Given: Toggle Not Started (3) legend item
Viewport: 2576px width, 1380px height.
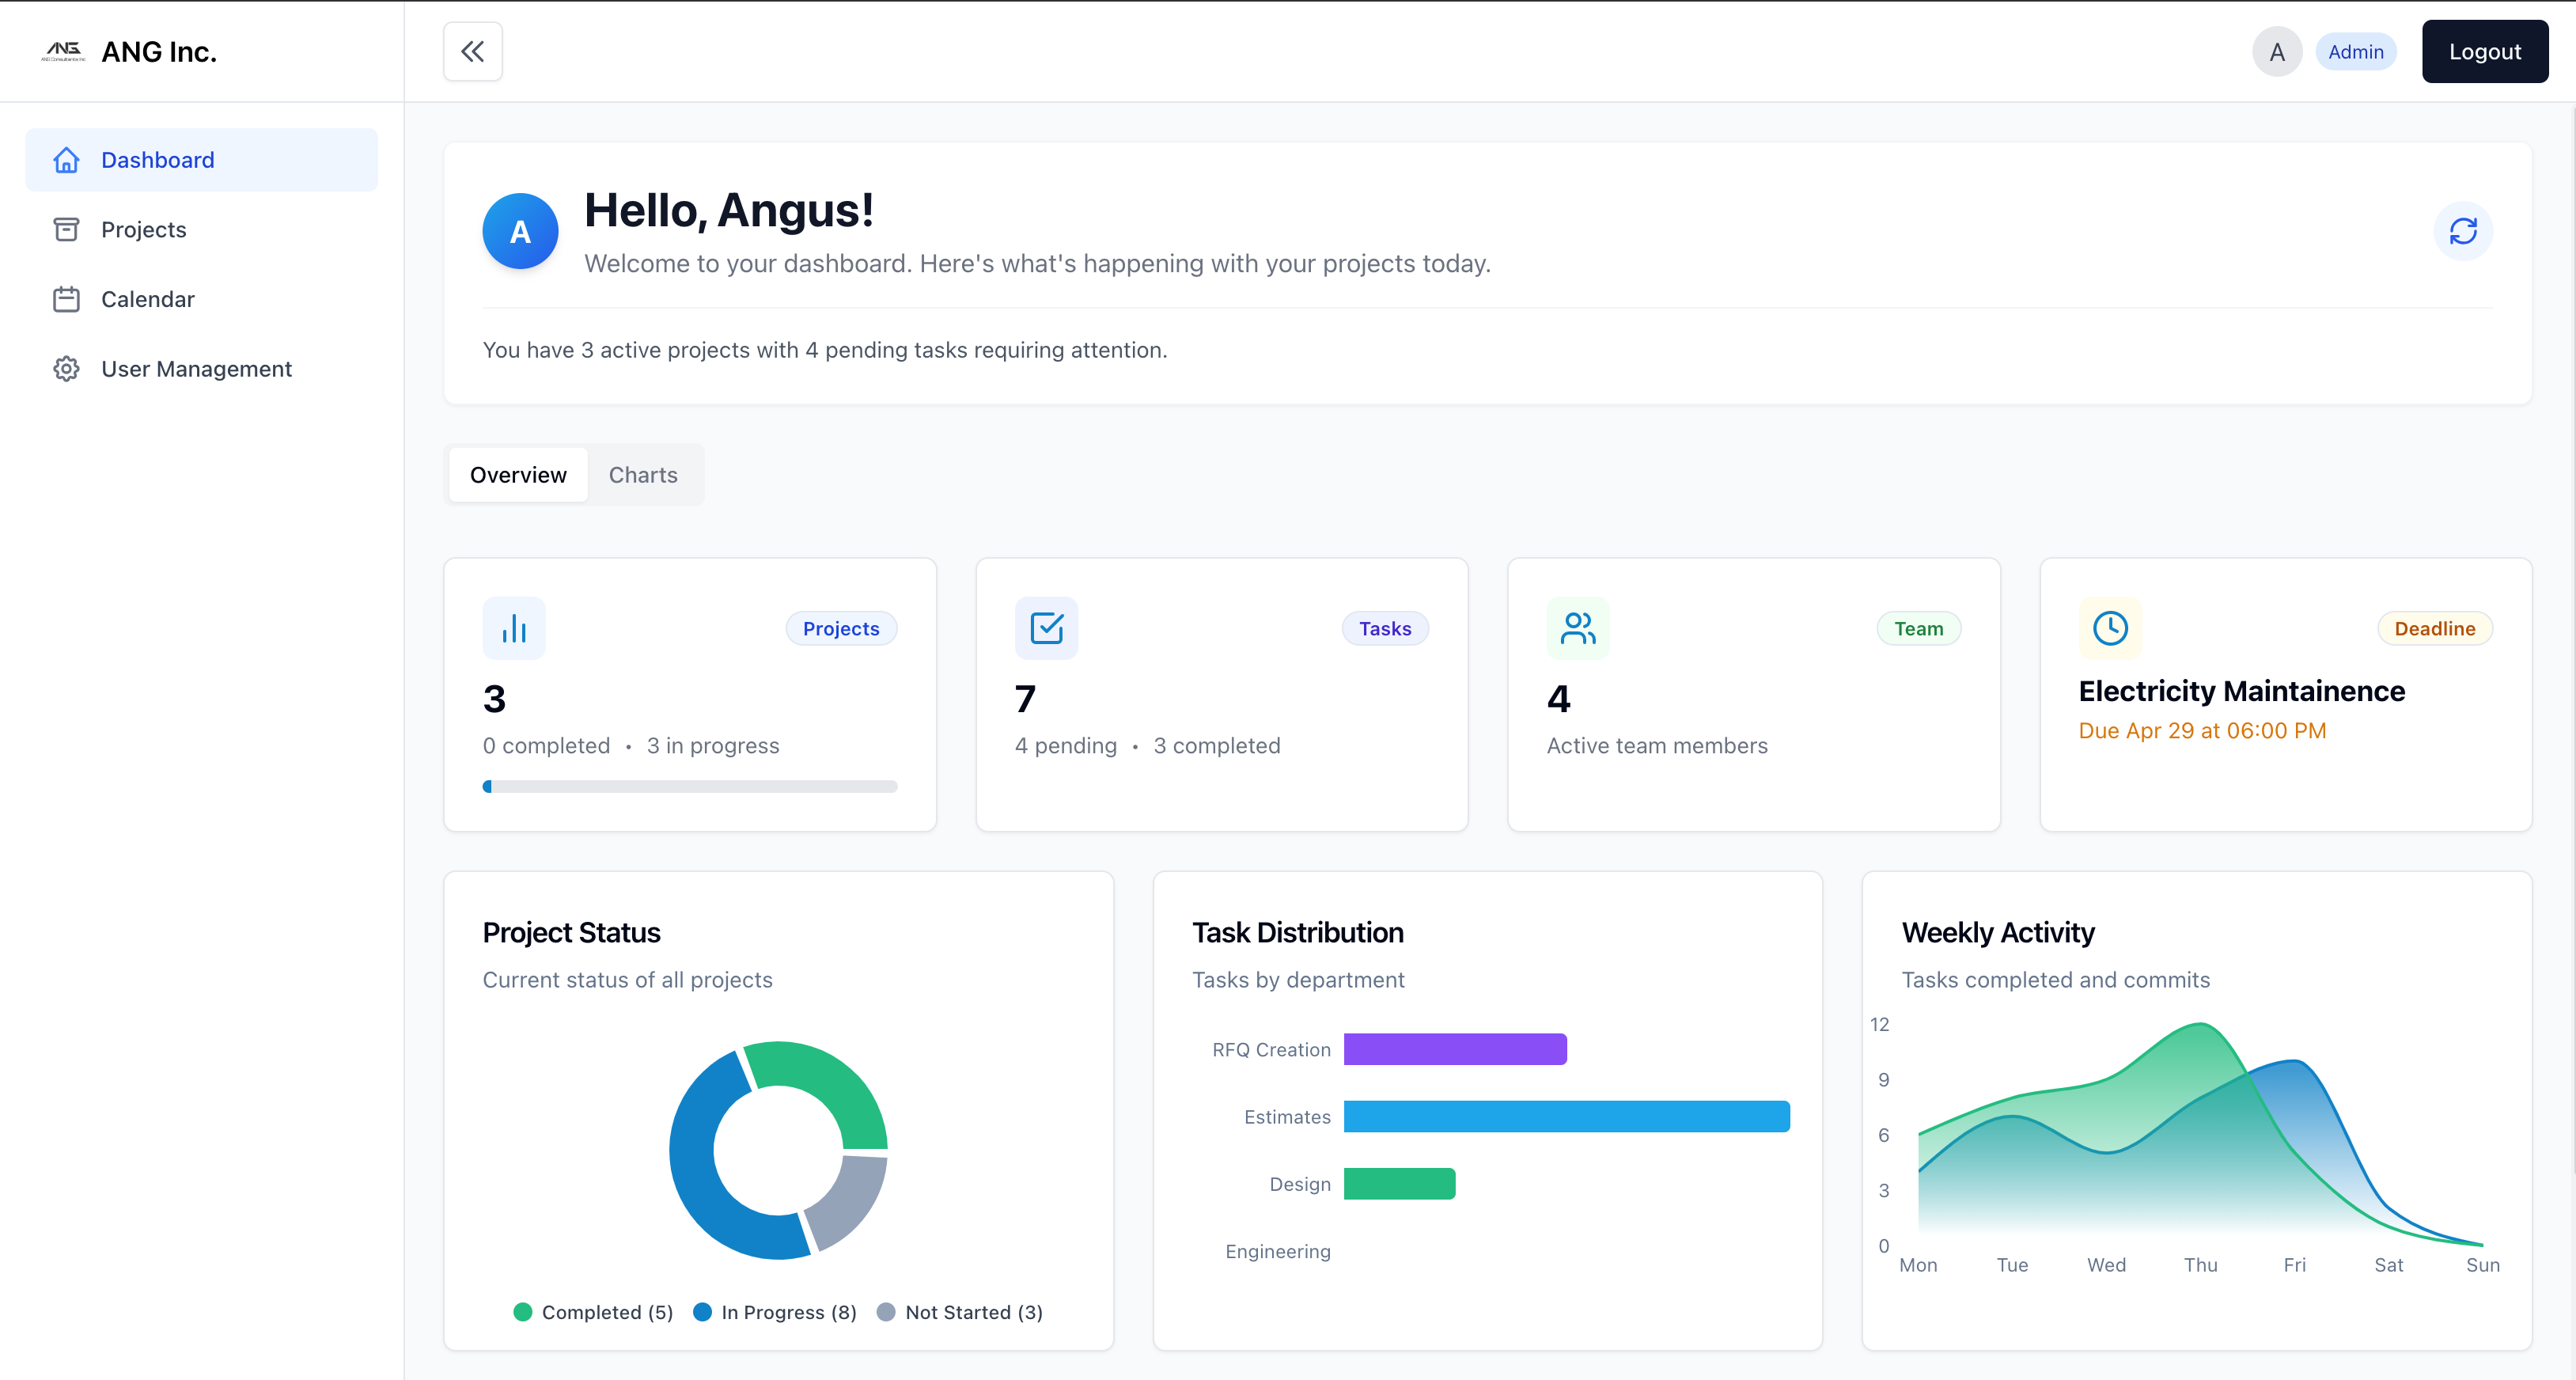Looking at the screenshot, I should click(x=959, y=1312).
